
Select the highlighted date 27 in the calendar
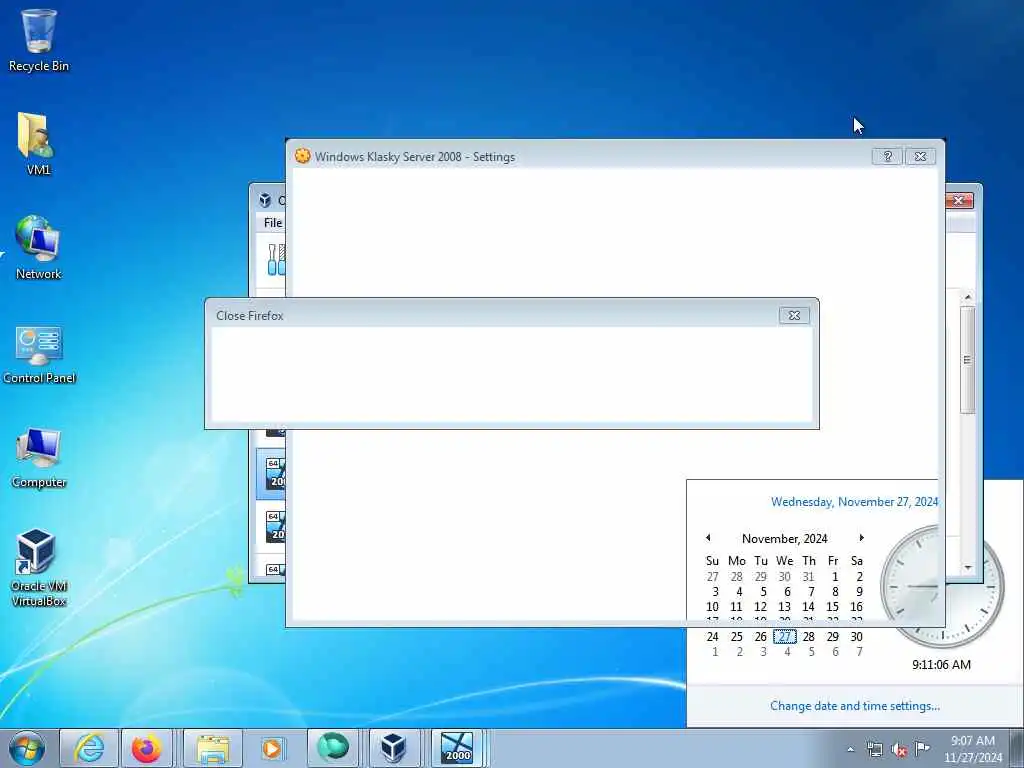point(784,636)
